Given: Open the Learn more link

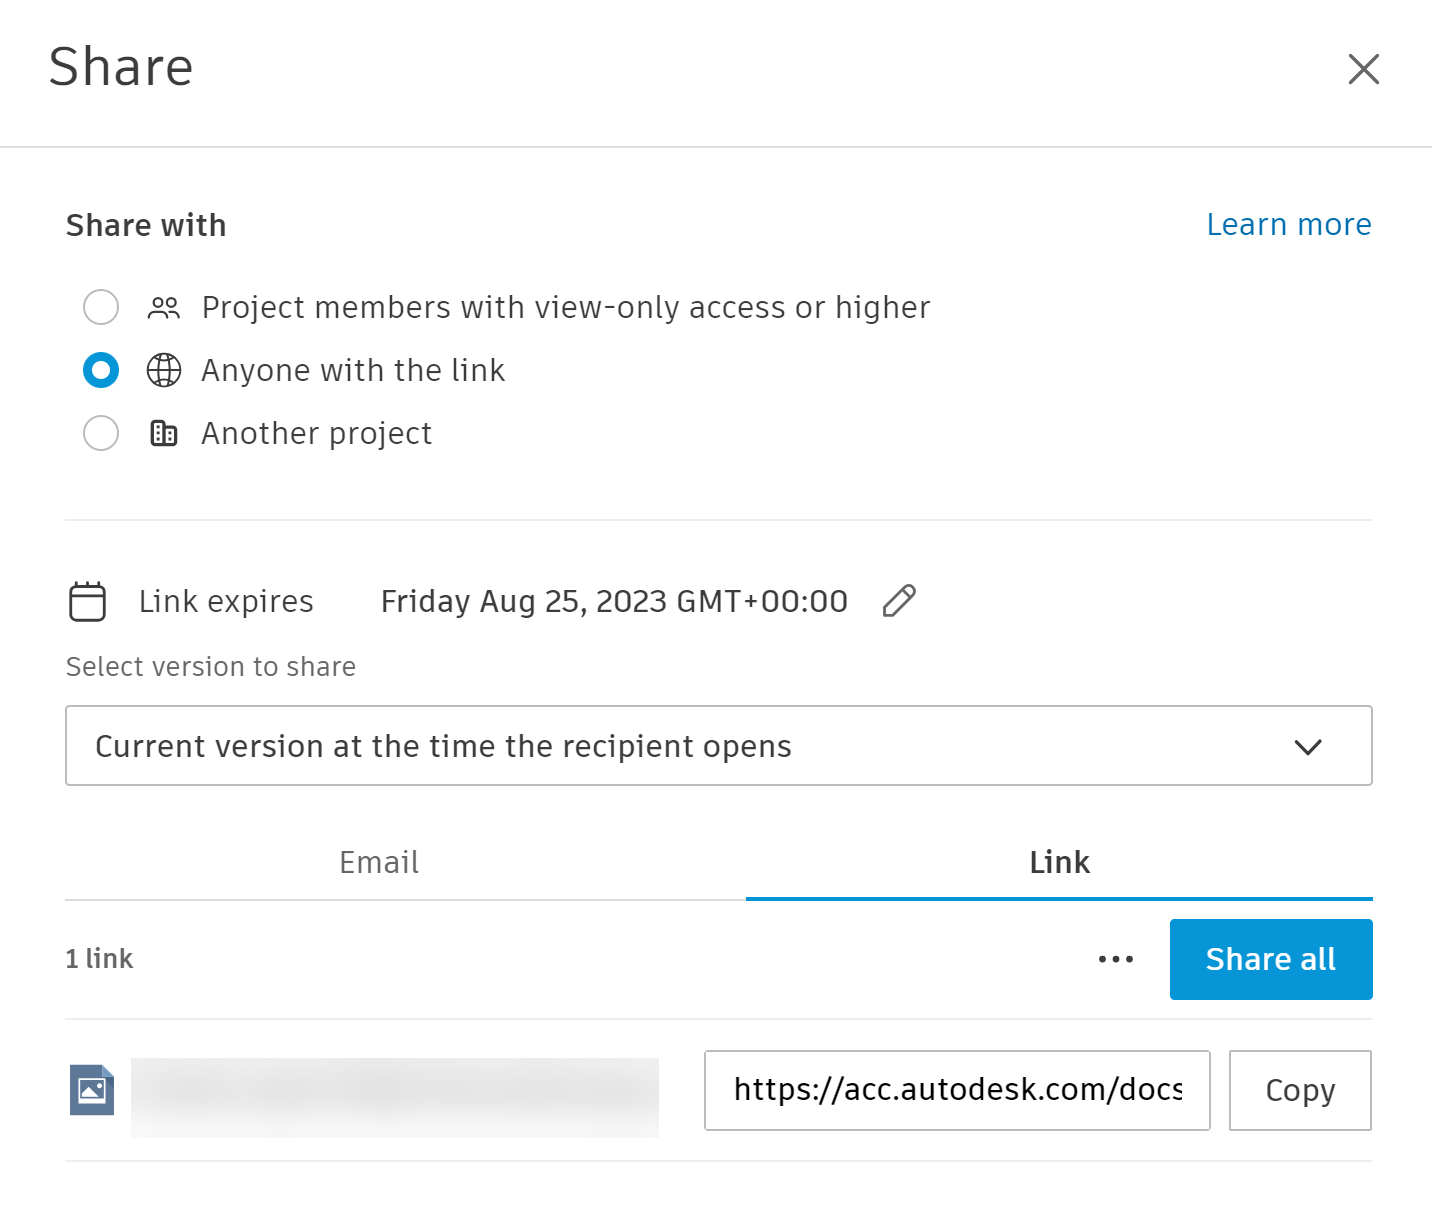Looking at the screenshot, I should pos(1288,225).
